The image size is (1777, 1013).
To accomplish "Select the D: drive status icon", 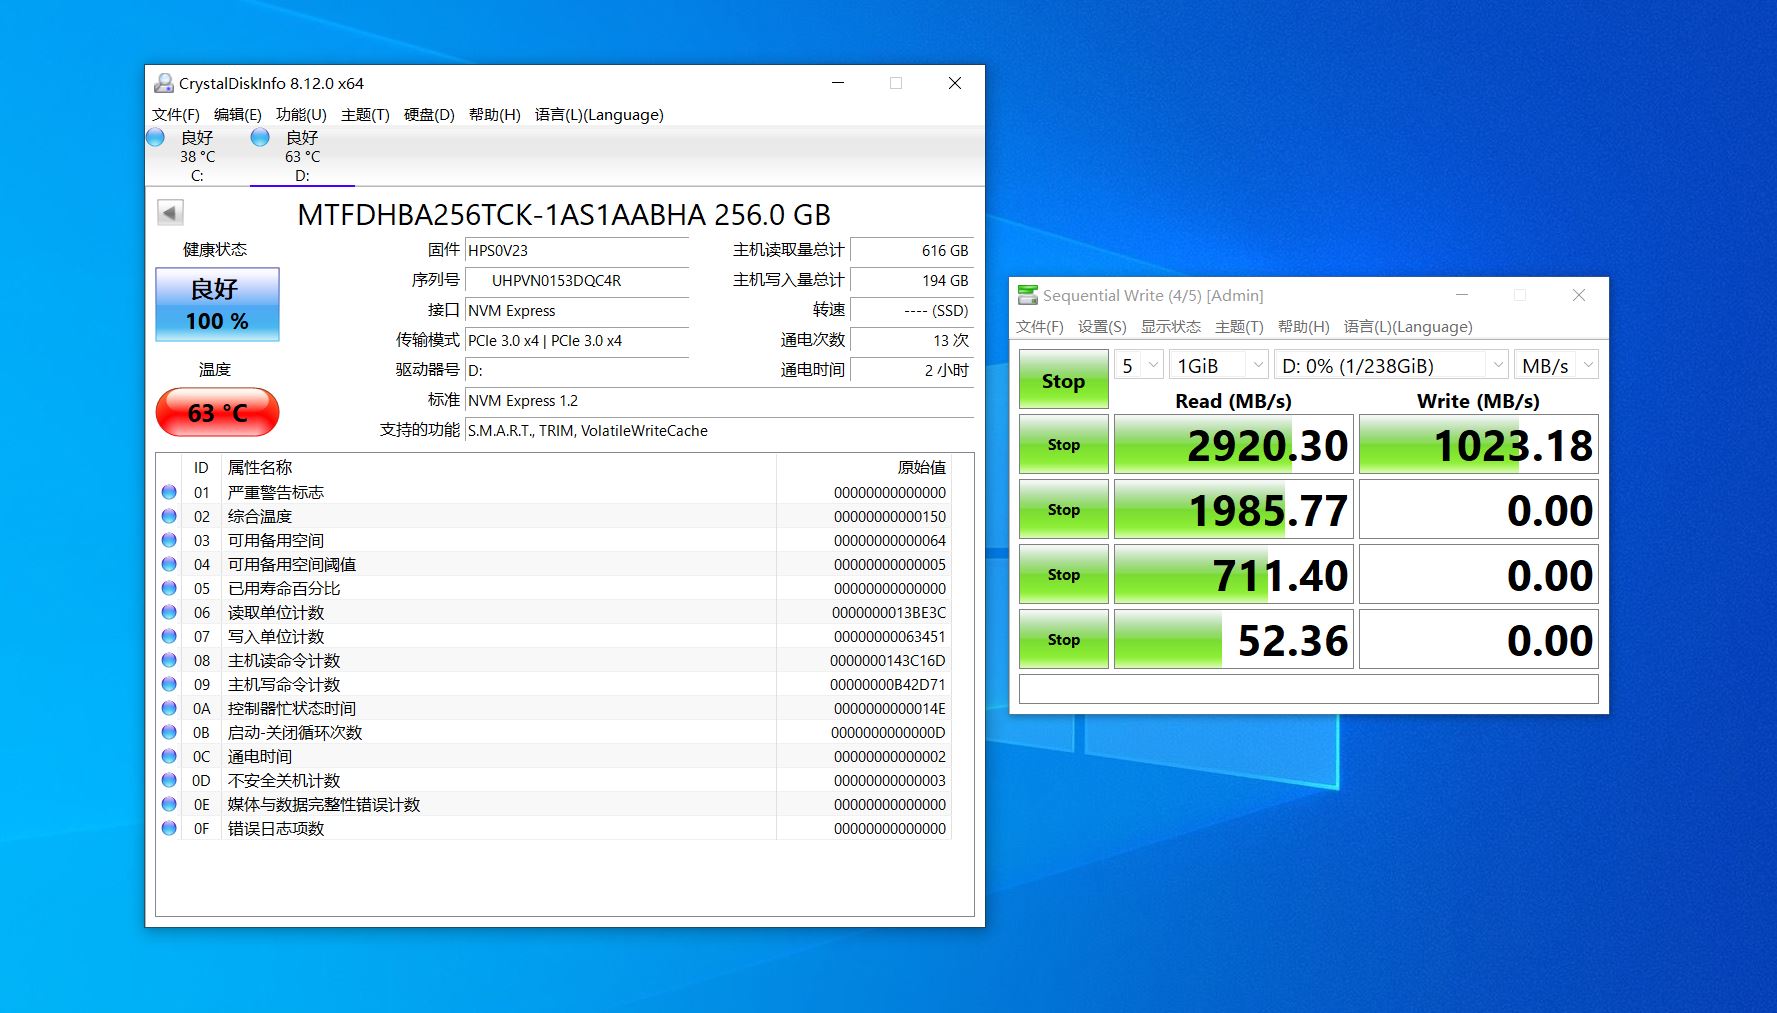I will [260, 138].
